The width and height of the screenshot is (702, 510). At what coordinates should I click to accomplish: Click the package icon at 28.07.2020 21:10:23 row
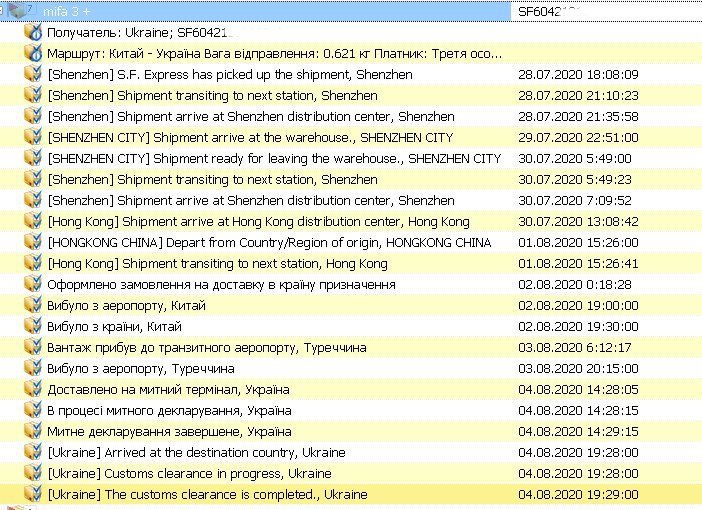coord(33,95)
